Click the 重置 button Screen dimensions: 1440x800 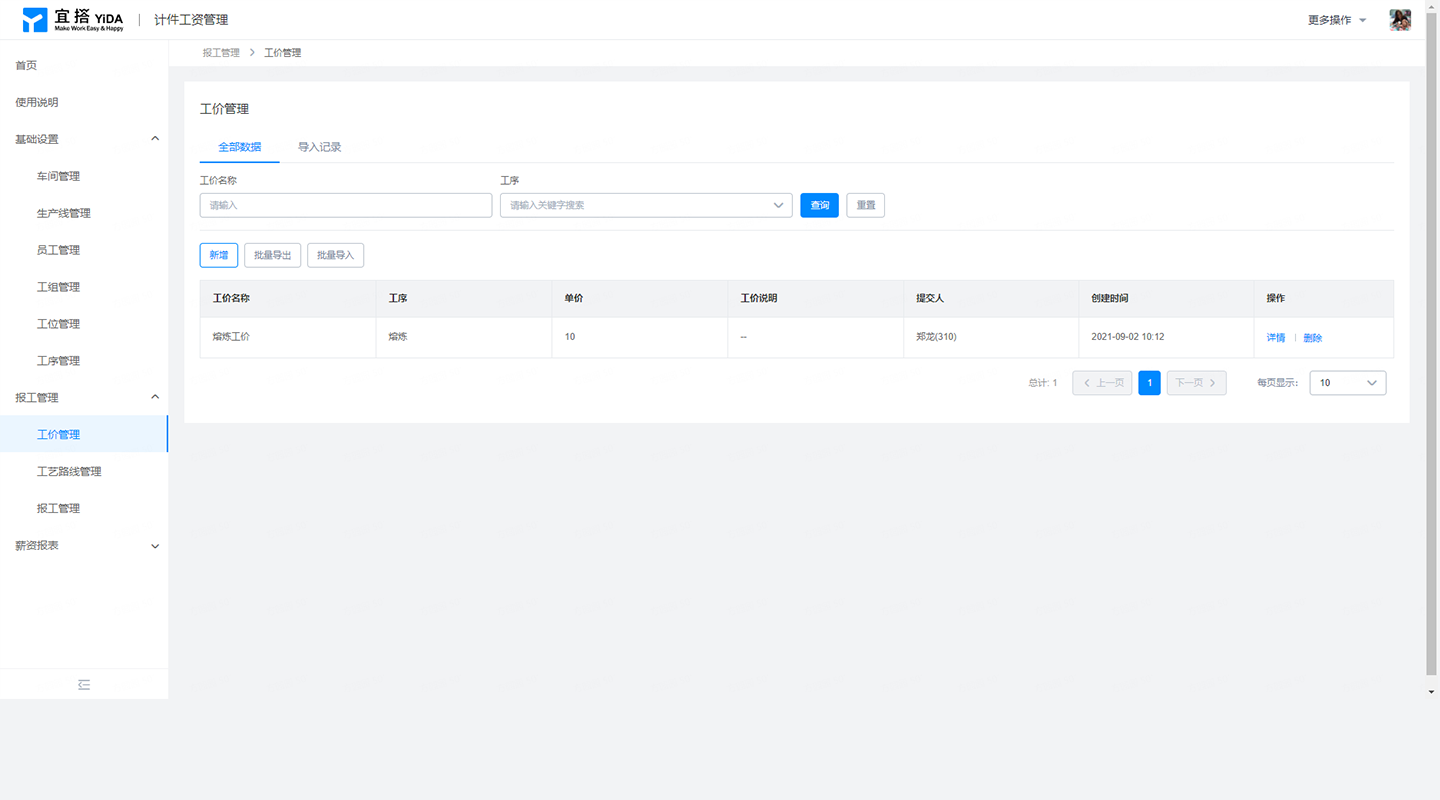point(866,205)
